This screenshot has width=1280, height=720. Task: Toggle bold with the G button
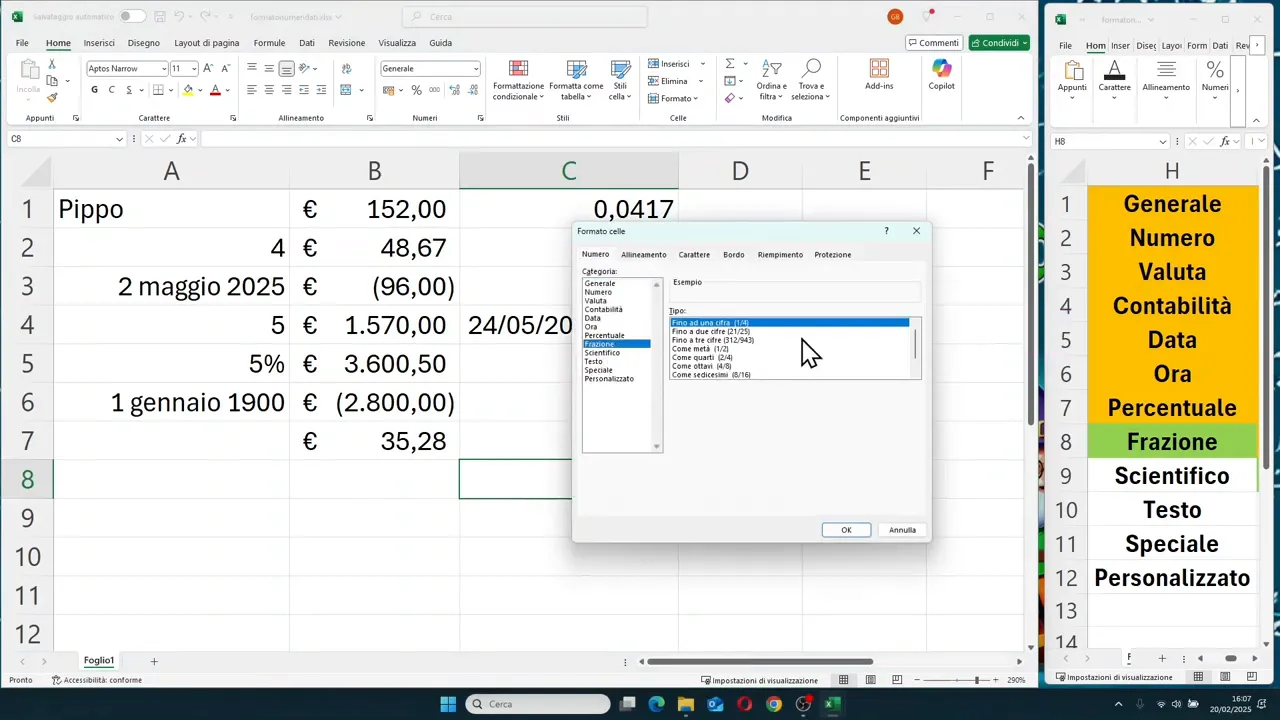pyautogui.click(x=95, y=90)
